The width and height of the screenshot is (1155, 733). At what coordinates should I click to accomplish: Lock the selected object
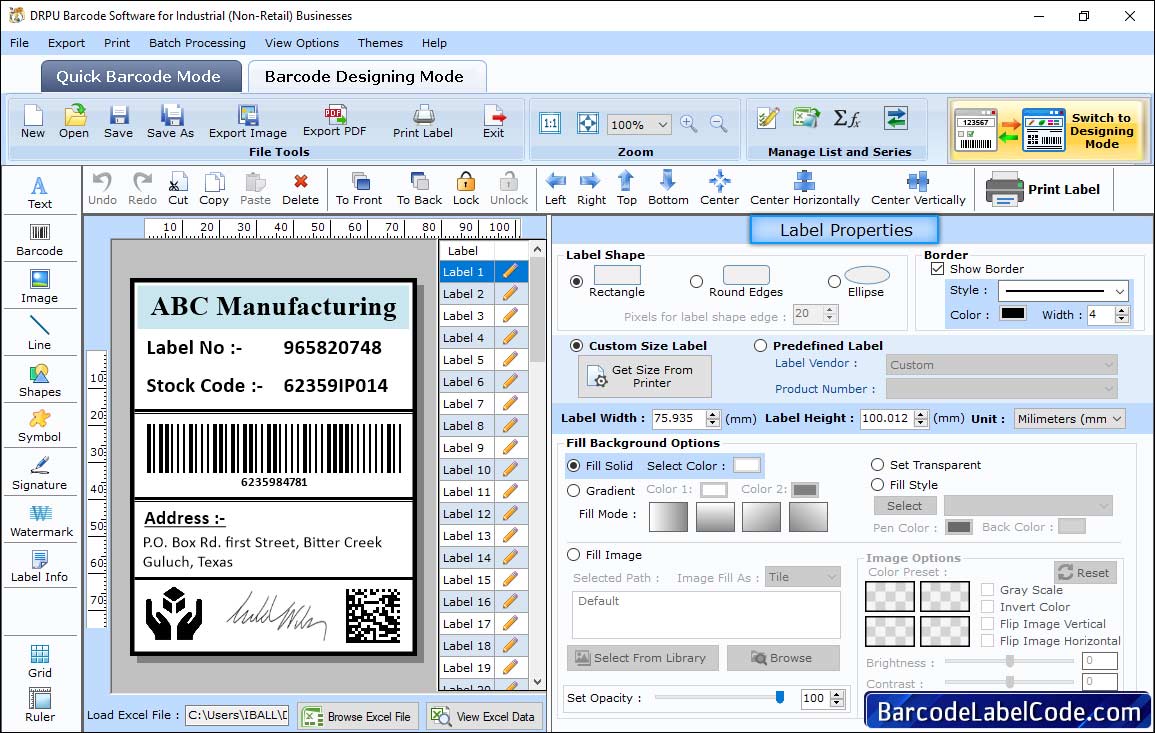tap(466, 189)
